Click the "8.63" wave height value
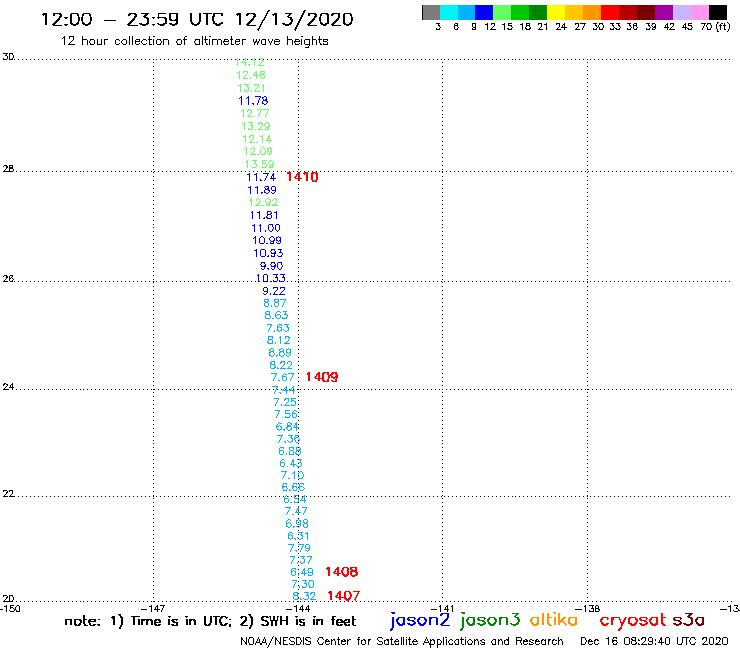Viewport: 740px width, 650px height. click(x=276, y=315)
